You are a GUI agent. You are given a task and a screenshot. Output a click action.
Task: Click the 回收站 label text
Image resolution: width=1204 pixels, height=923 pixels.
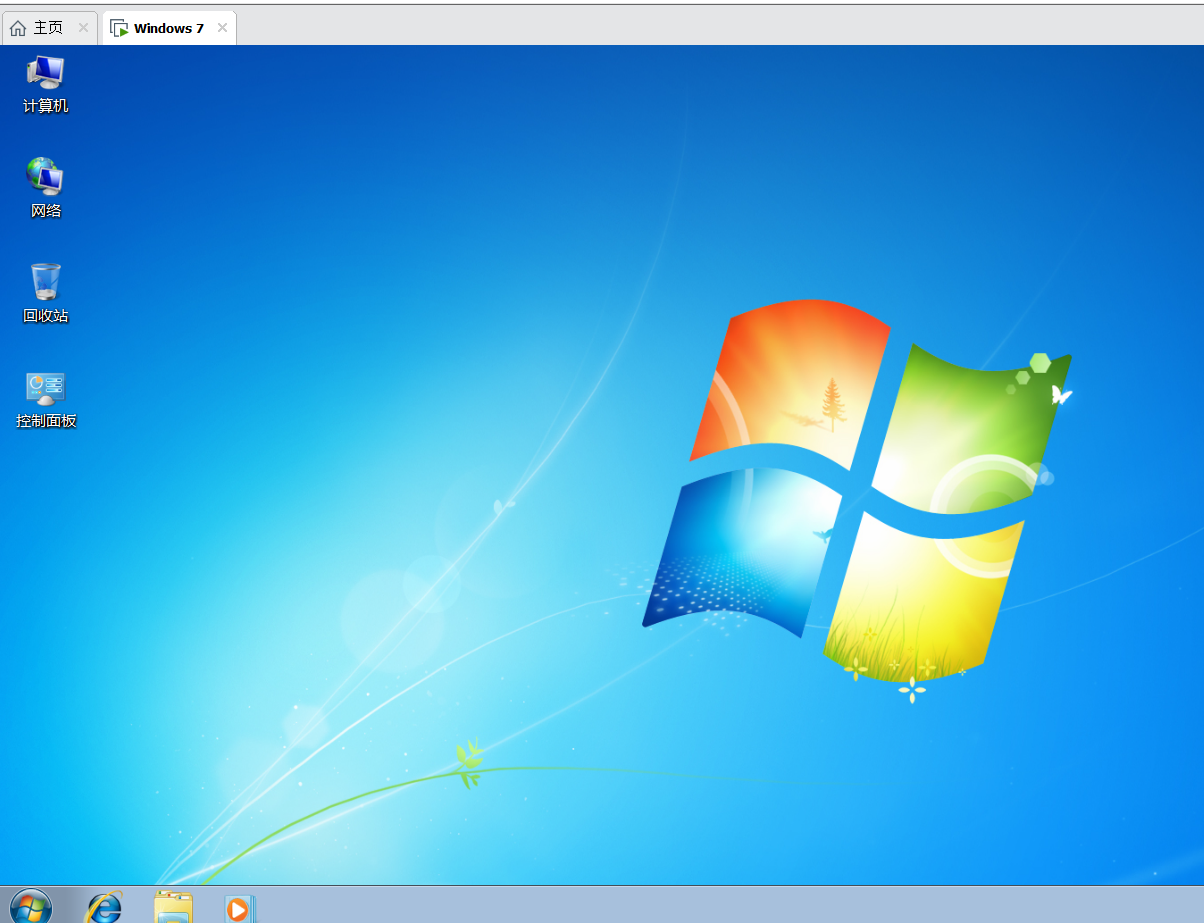46,315
